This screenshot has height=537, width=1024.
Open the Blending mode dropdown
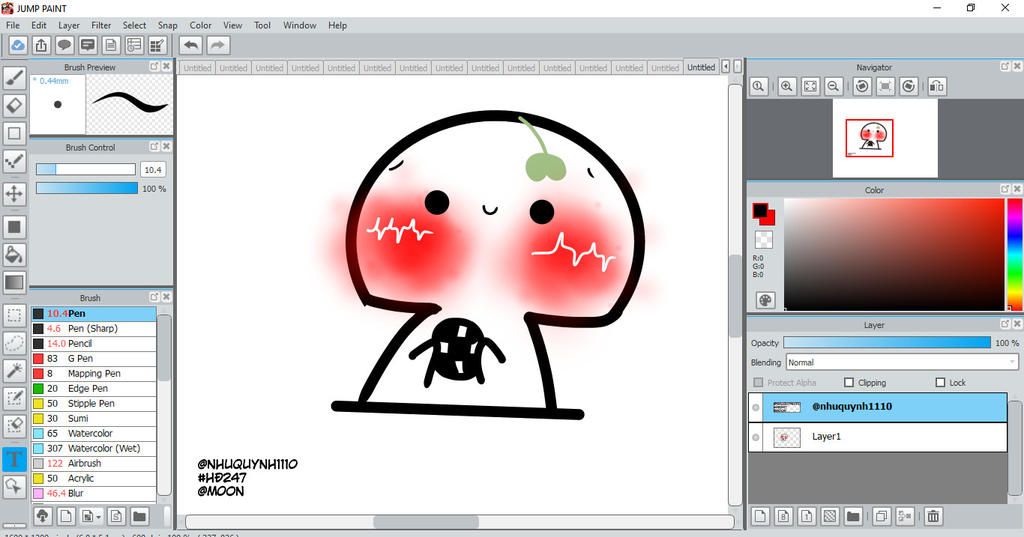[902, 362]
